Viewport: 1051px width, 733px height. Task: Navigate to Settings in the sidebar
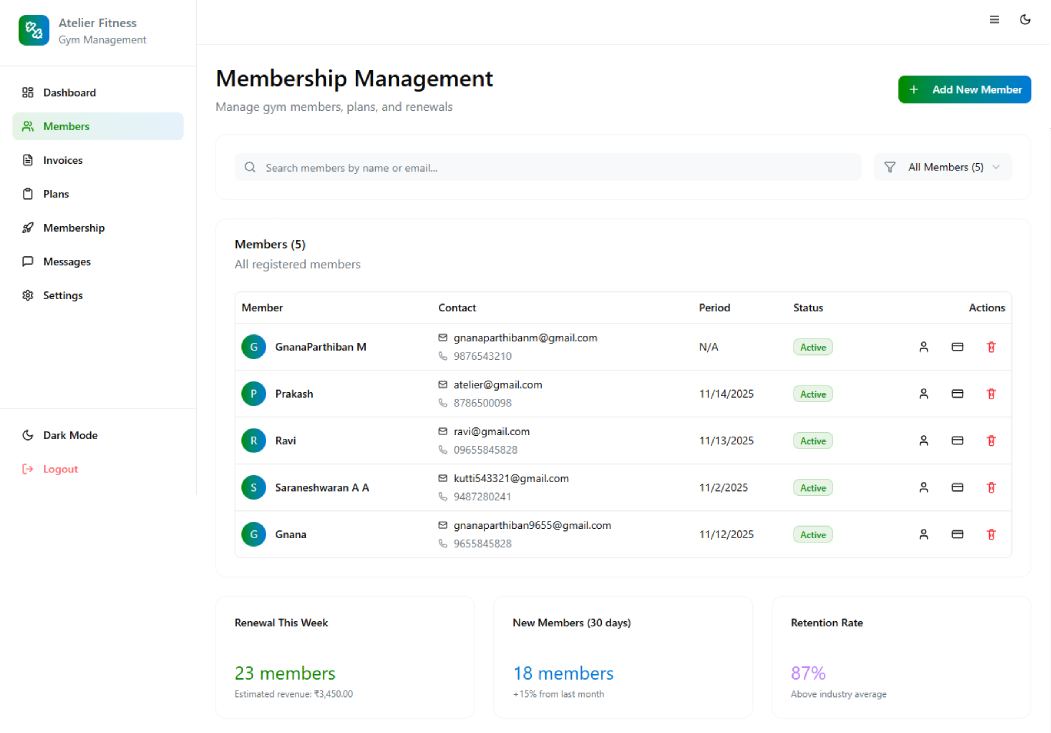(x=62, y=296)
